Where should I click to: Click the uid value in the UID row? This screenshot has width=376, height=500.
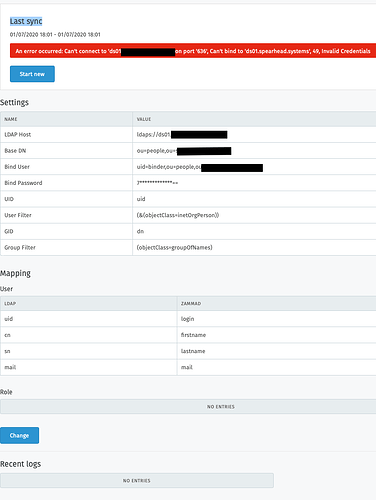pyautogui.click(x=141, y=199)
